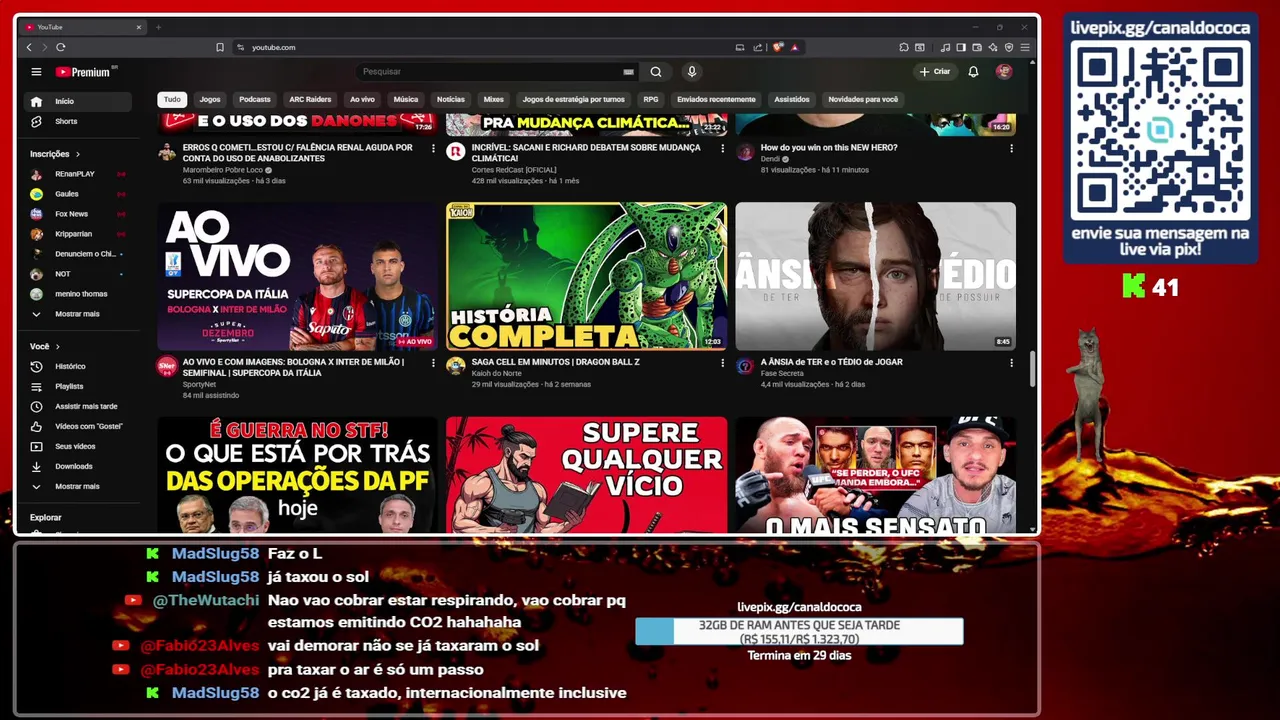Select the Jogos filter chip
1280x720 pixels.
pos(210,99)
